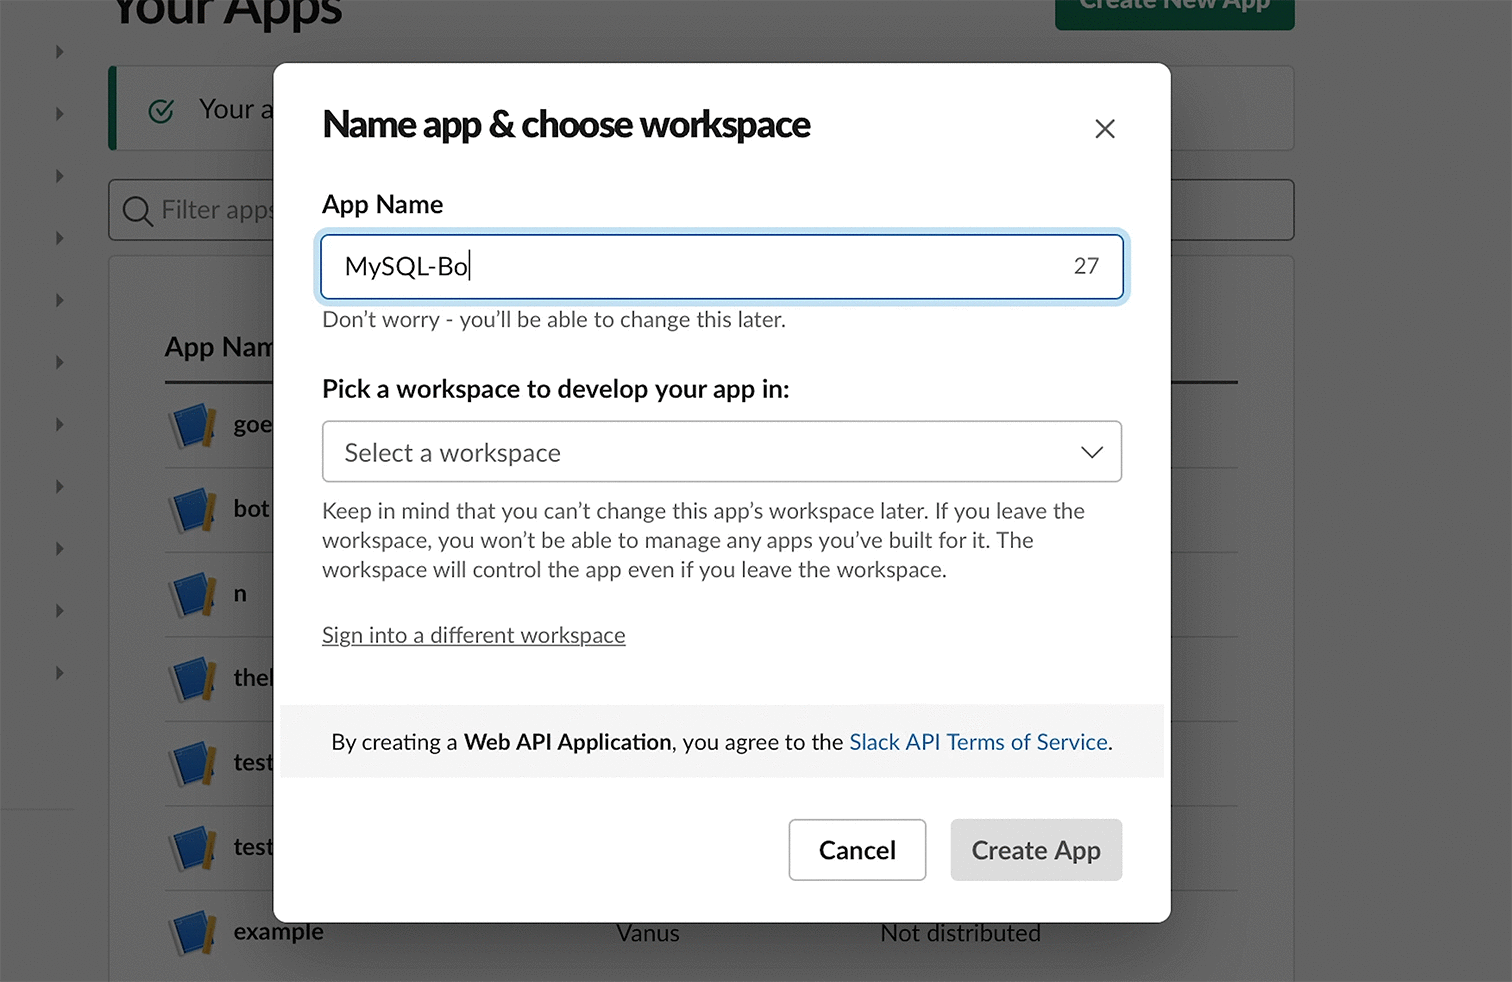Click the App Name text field

tap(721, 267)
